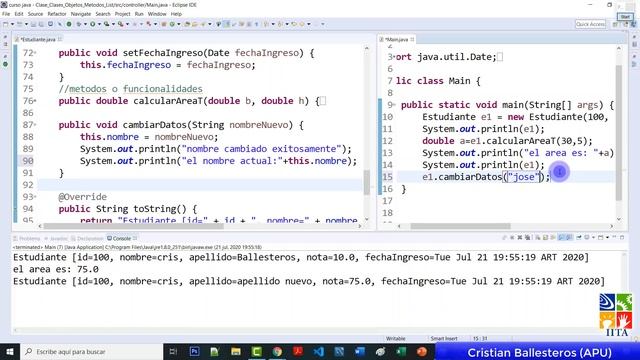
Task: Click the "jose" string argument on line 15
Action: 524,177
